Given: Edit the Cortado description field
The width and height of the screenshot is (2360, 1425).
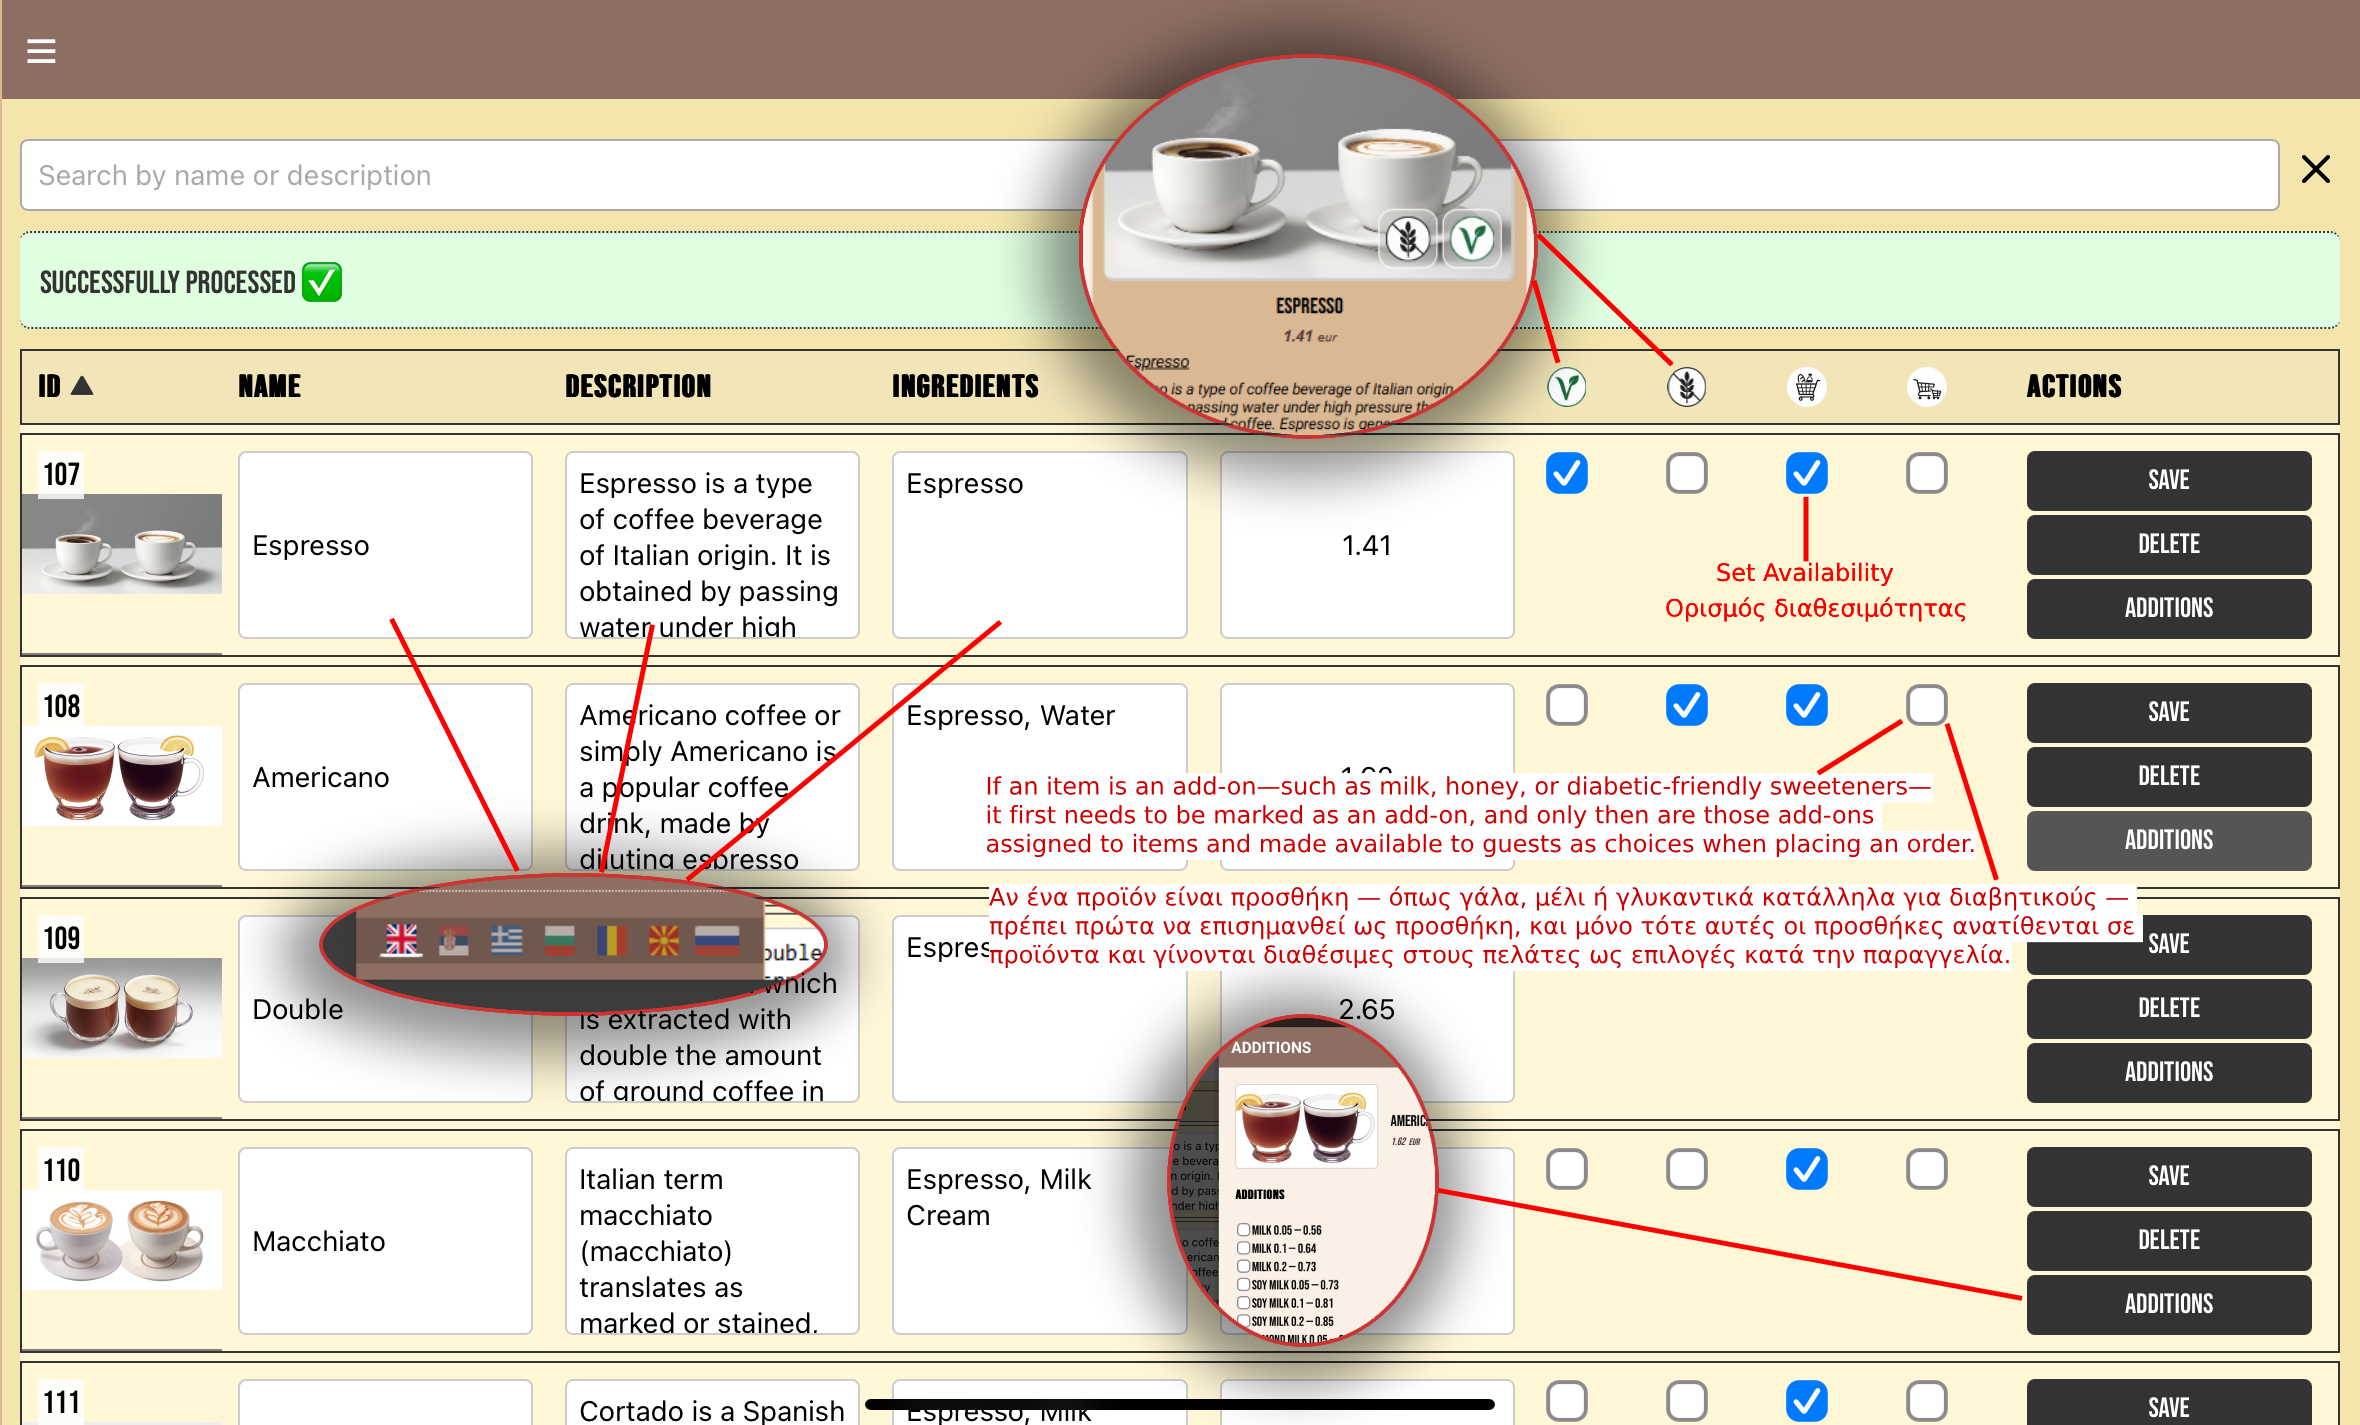Looking at the screenshot, I should [712, 1403].
